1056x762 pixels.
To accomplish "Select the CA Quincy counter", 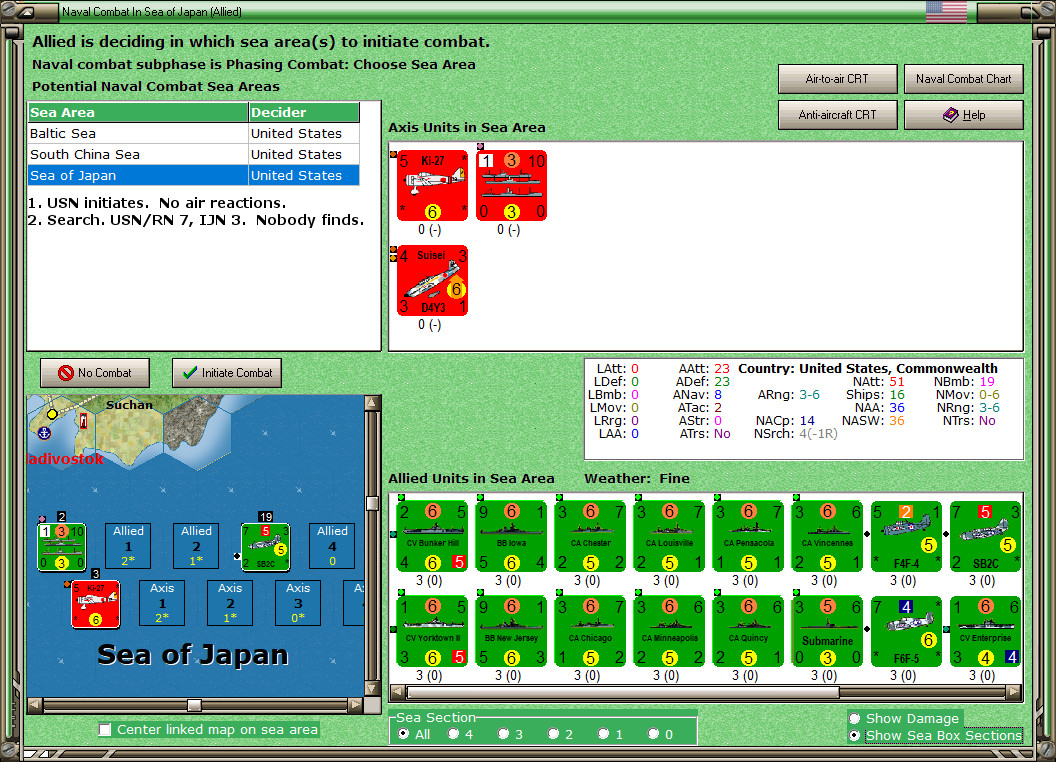I will click(748, 631).
